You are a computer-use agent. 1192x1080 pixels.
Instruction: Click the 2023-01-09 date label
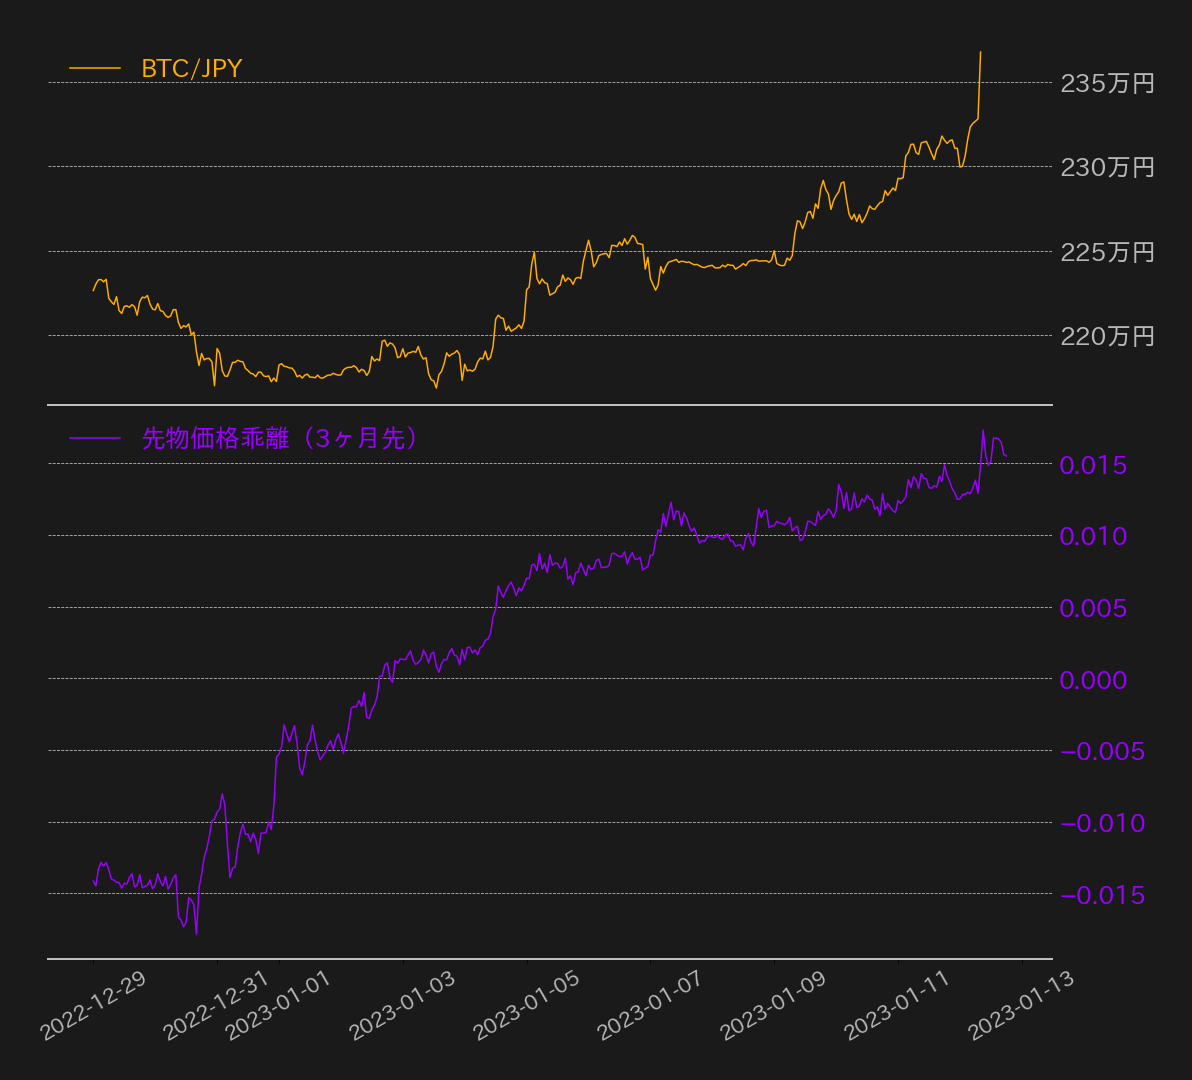[773, 1006]
